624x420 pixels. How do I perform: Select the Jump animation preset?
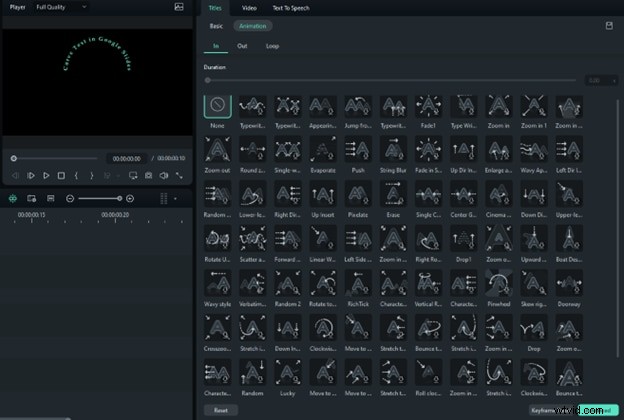click(359, 107)
